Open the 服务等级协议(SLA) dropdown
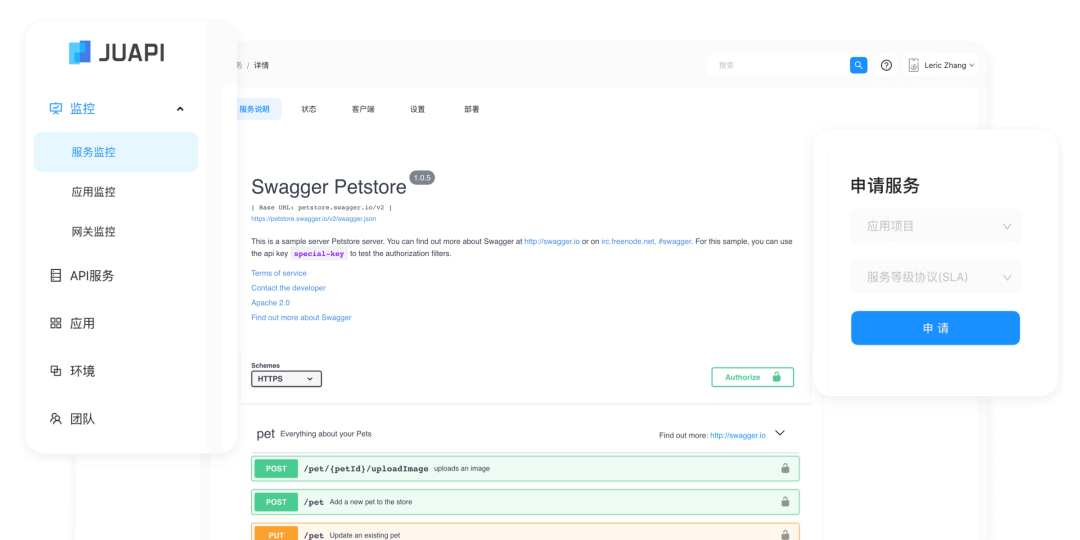The image size is (1080, 540). click(x=935, y=278)
